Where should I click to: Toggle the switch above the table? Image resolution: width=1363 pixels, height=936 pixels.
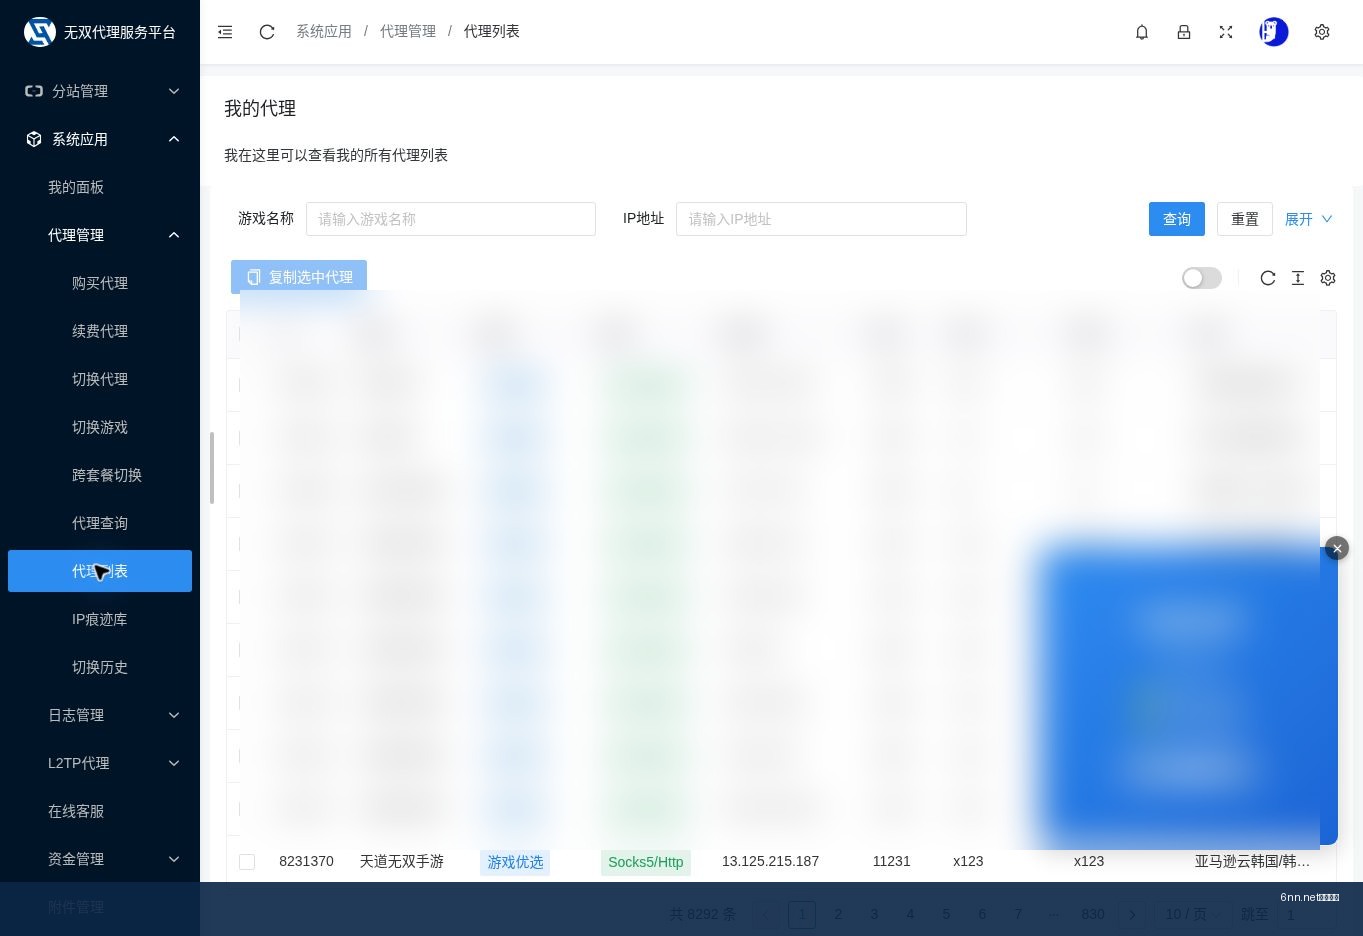[x=1202, y=278]
